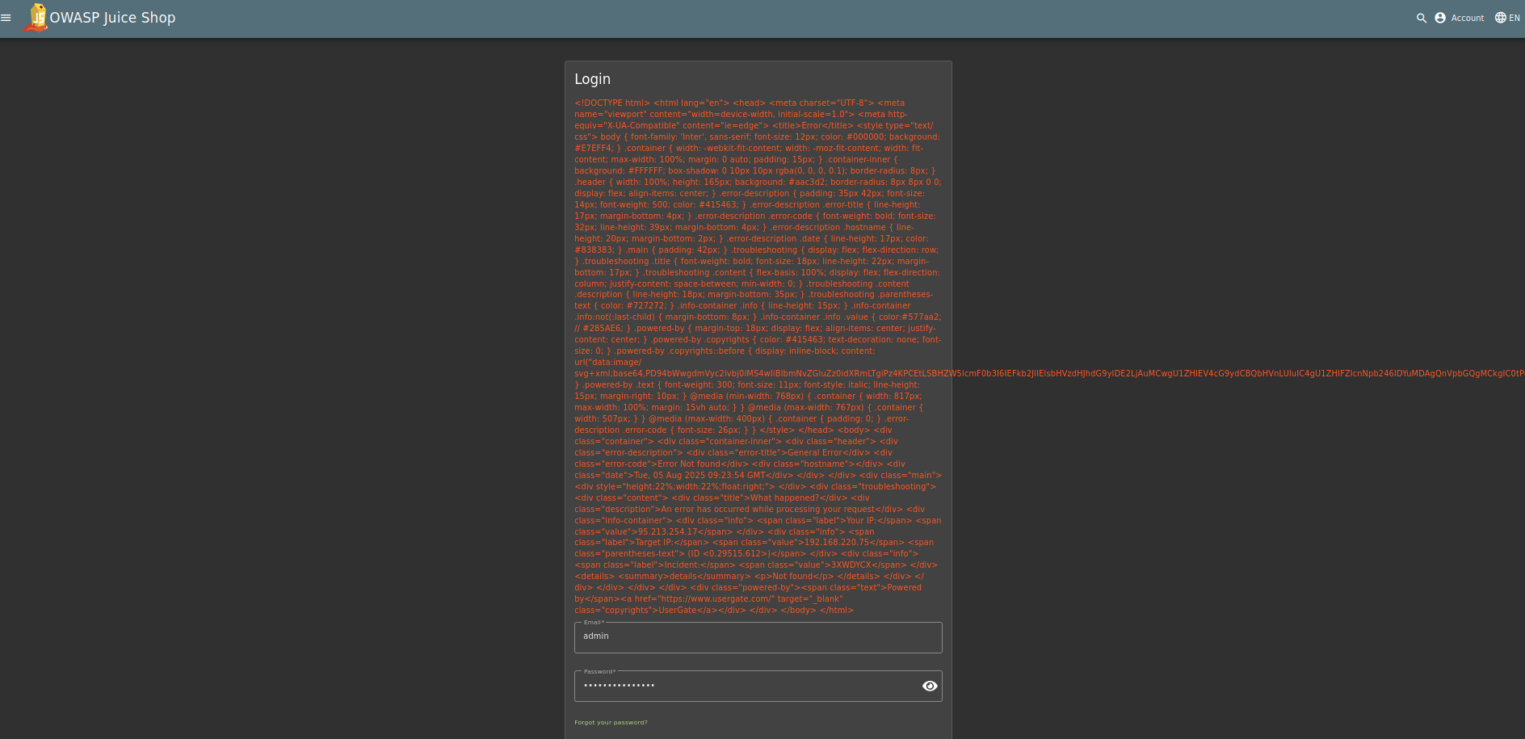1525x739 pixels.
Task: Click the Juice Shop carton logo
Action: click(x=36, y=17)
